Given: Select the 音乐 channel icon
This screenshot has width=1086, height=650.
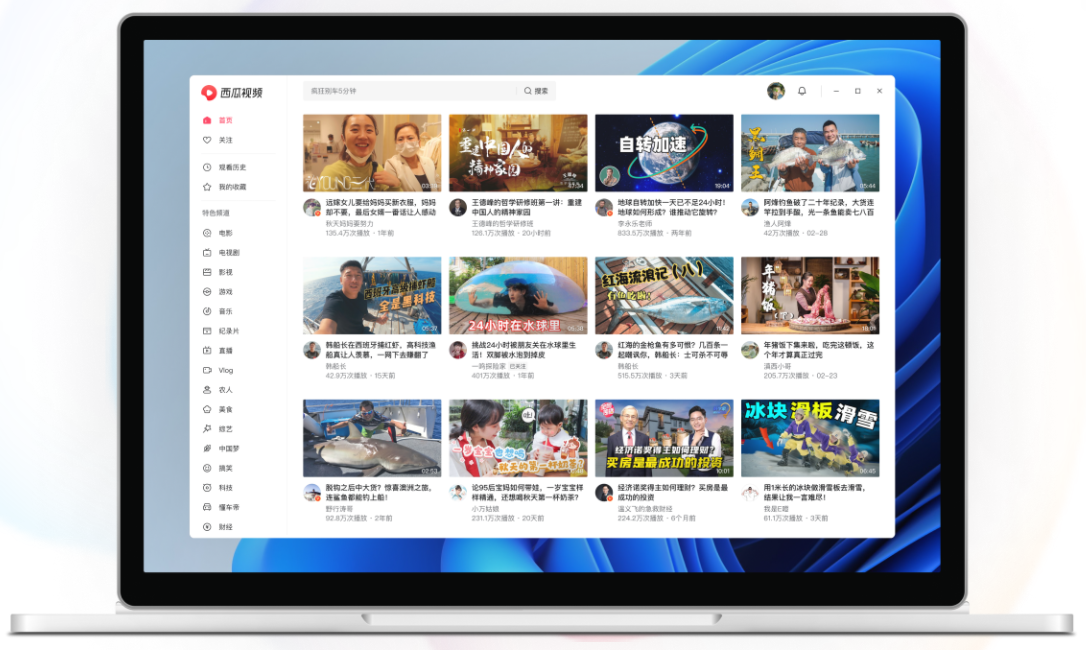Looking at the screenshot, I should pos(206,311).
